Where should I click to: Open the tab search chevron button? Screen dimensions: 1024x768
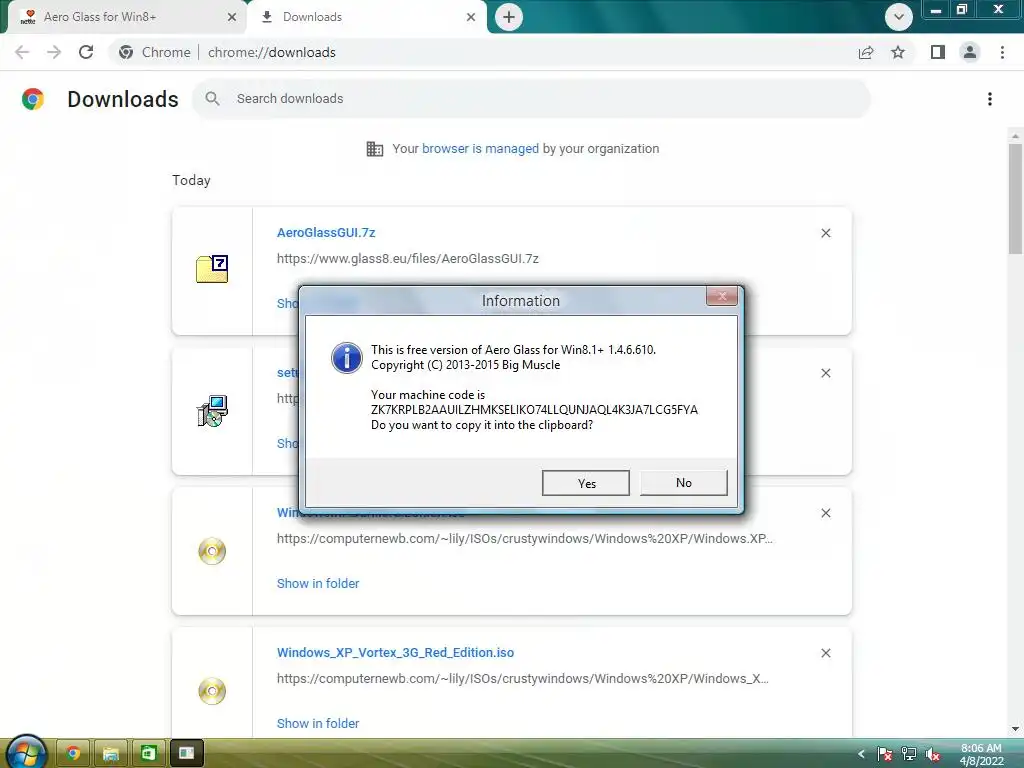click(899, 17)
